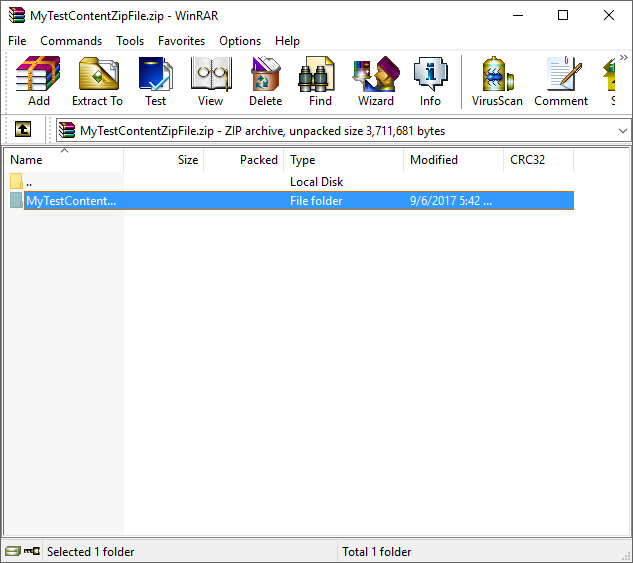The height and width of the screenshot is (563, 633).
Task: Click the Up one level arrow icon
Action: point(23,130)
